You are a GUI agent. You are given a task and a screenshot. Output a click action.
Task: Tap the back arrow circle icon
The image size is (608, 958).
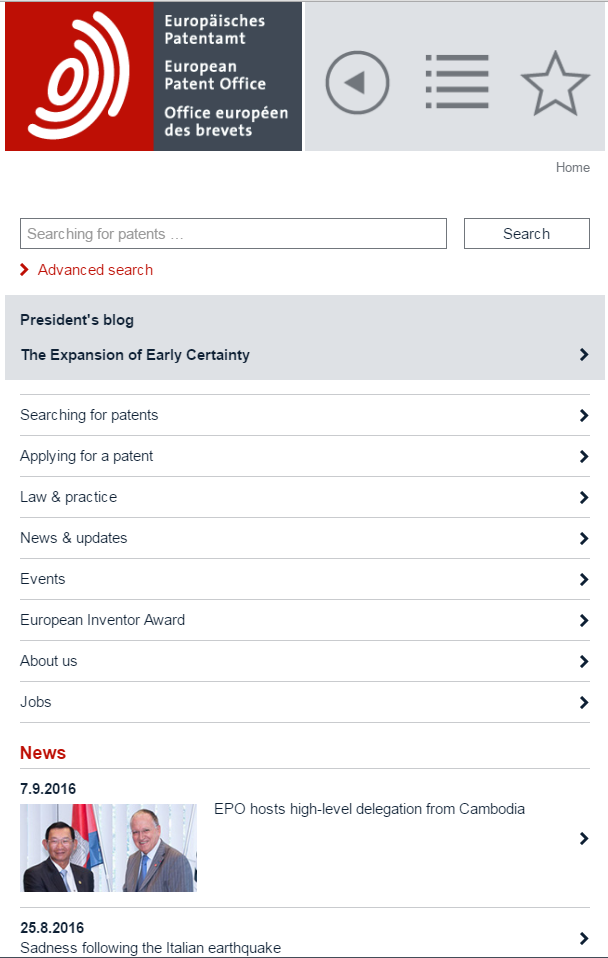(x=357, y=82)
